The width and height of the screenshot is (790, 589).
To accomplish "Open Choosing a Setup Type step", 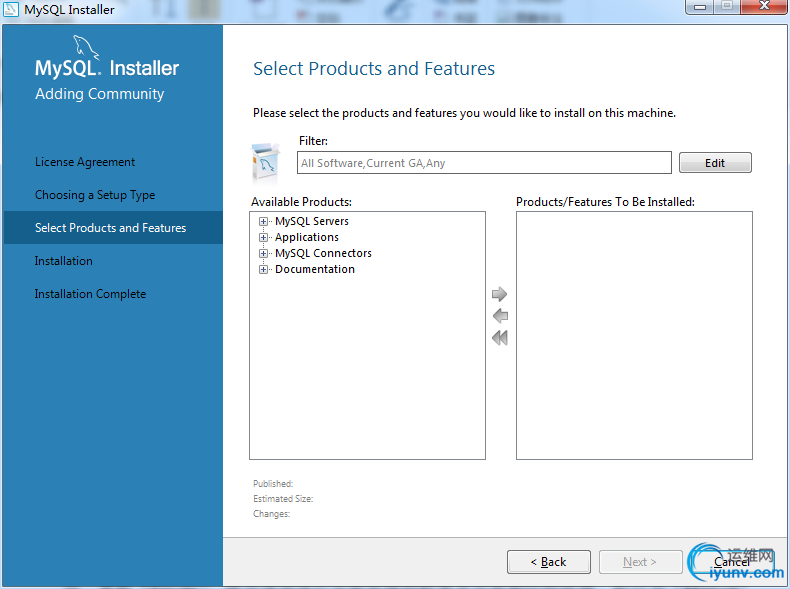I will (x=95, y=195).
